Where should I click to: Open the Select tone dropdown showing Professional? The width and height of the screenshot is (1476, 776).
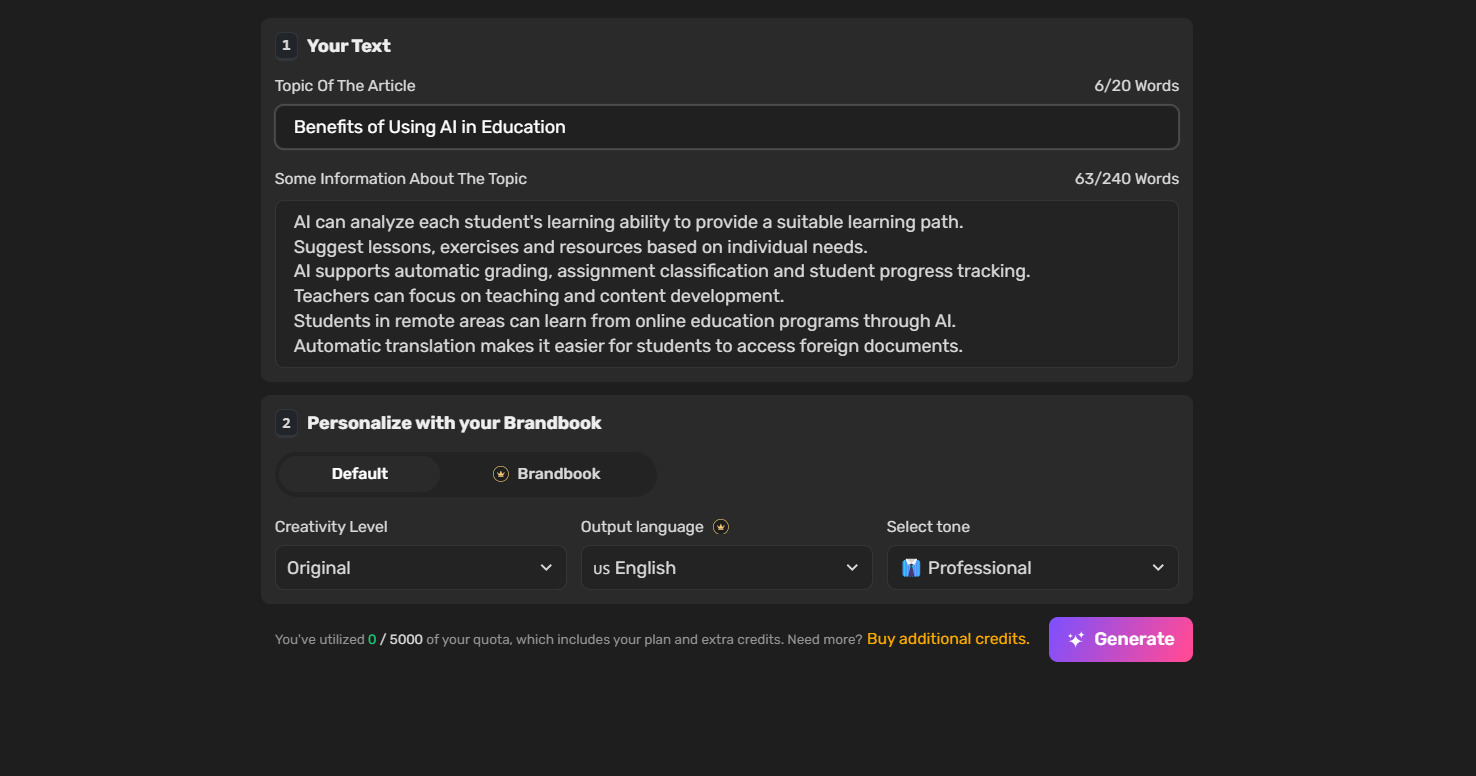coord(1033,568)
